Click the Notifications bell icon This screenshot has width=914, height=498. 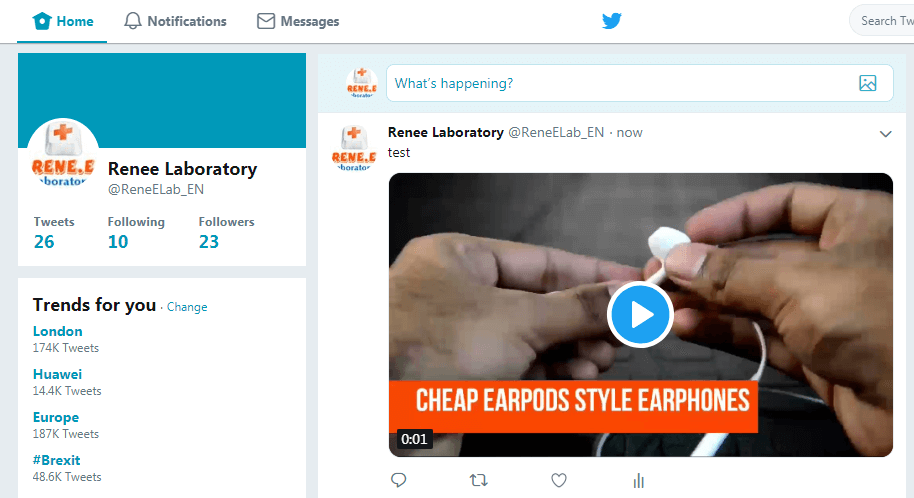pyautogui.click(x=133, y=21)
